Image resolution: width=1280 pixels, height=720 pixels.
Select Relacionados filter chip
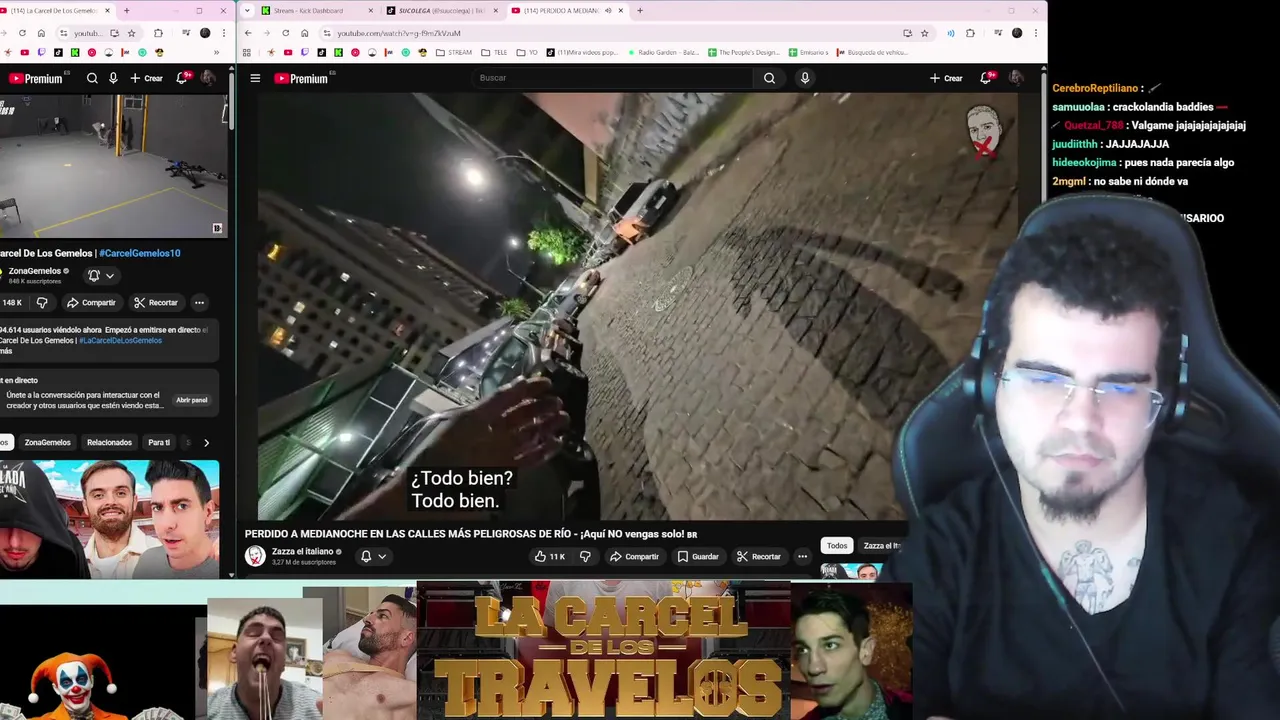109,442
